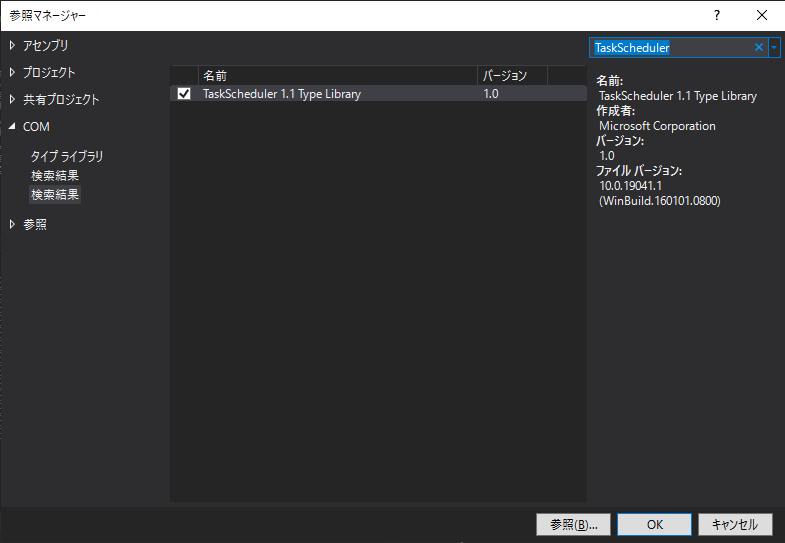The height and width of the screenshot is (543, 785).
Task: Select the TaskScheduler 1.1 Type Library row
Action: tap(282, 94)
